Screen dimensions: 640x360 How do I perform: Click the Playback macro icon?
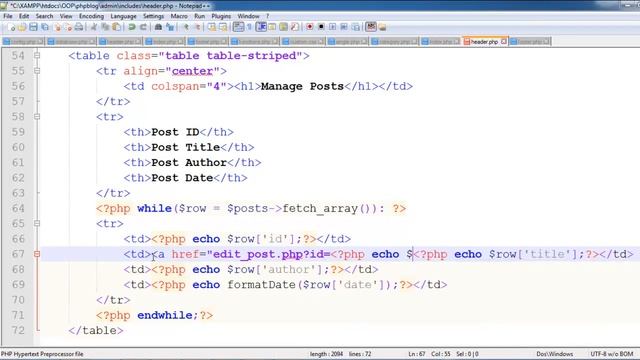pyautogui.click(x=333, y=27)
